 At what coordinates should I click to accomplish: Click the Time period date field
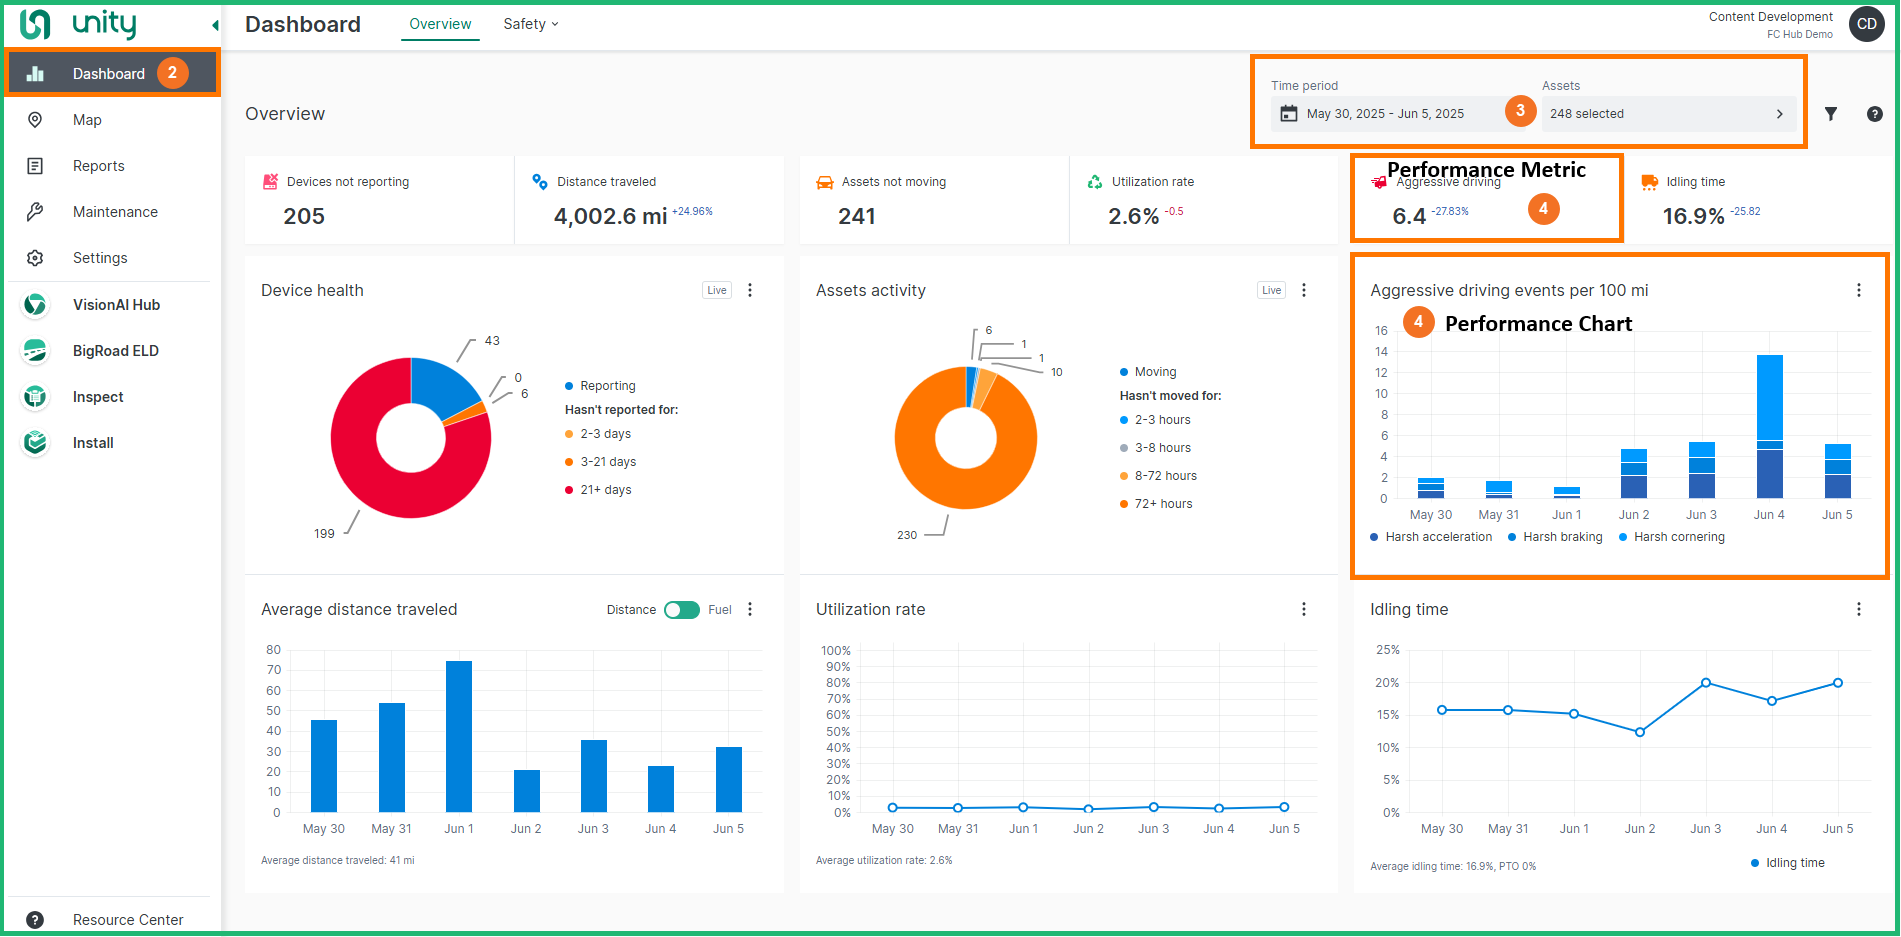(x=1385, y=114)
